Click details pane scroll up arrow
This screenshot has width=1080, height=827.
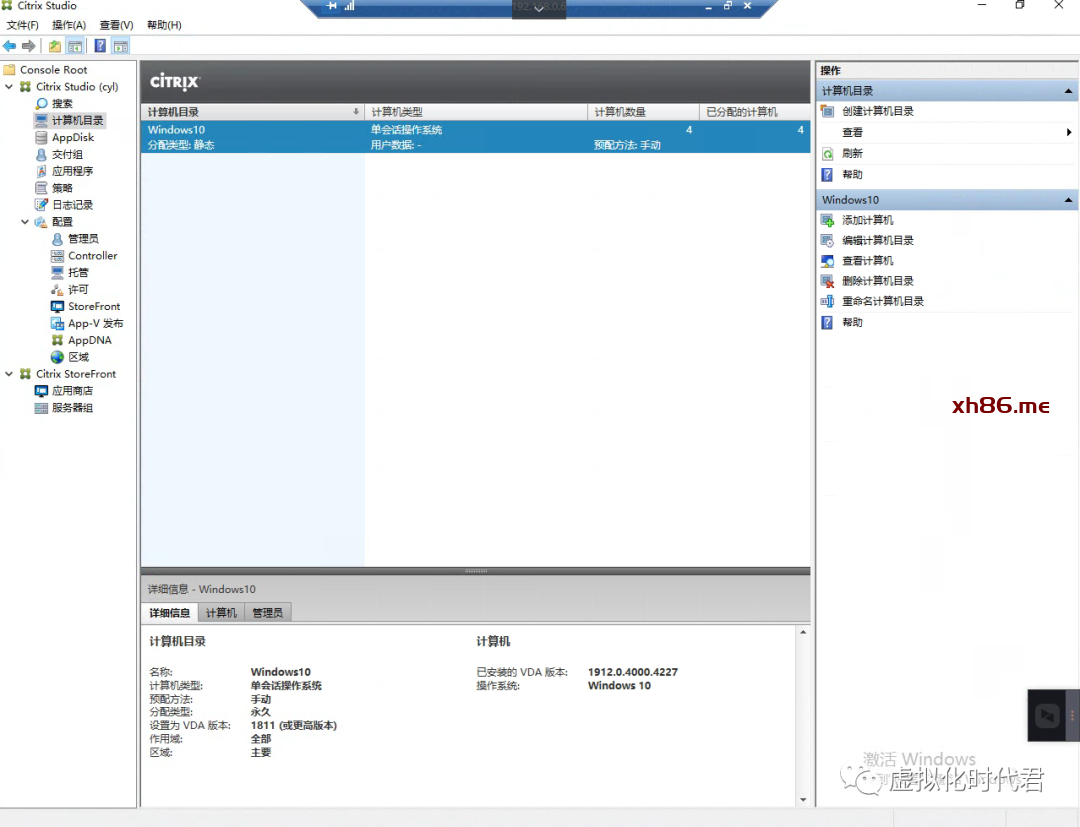[803, 632]
